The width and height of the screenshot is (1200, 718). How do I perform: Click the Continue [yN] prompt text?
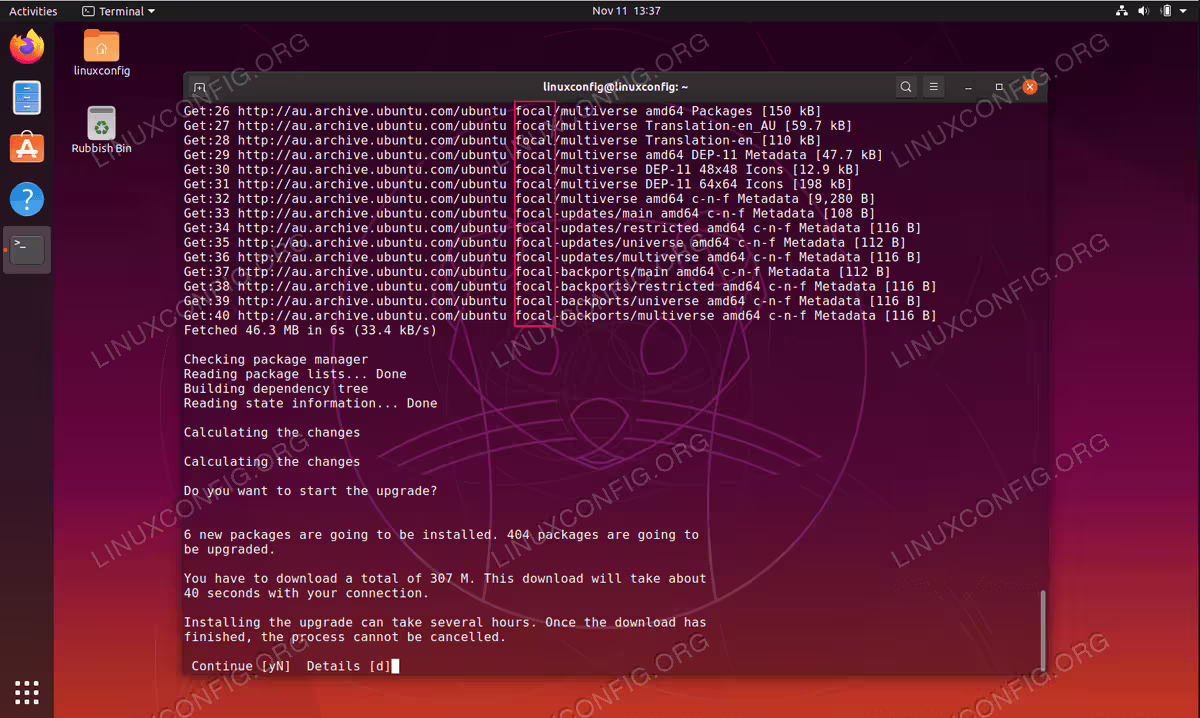(241, 666)
